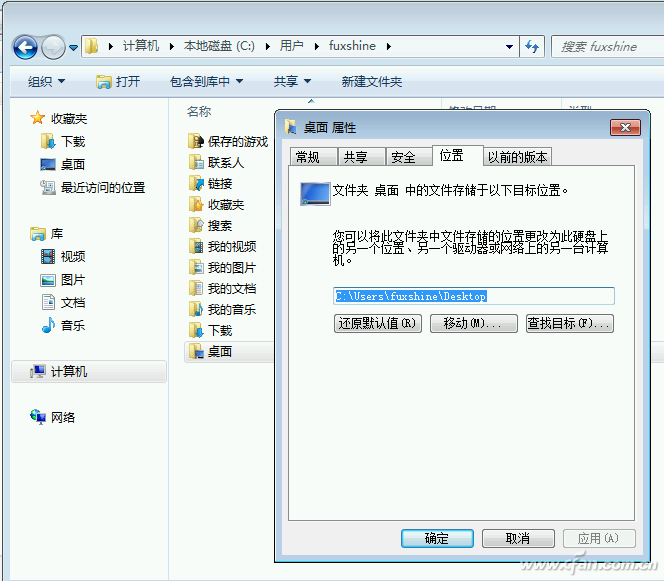
Task: Select 计算机 in the address breadcrumb
Action: coord(141,46)
